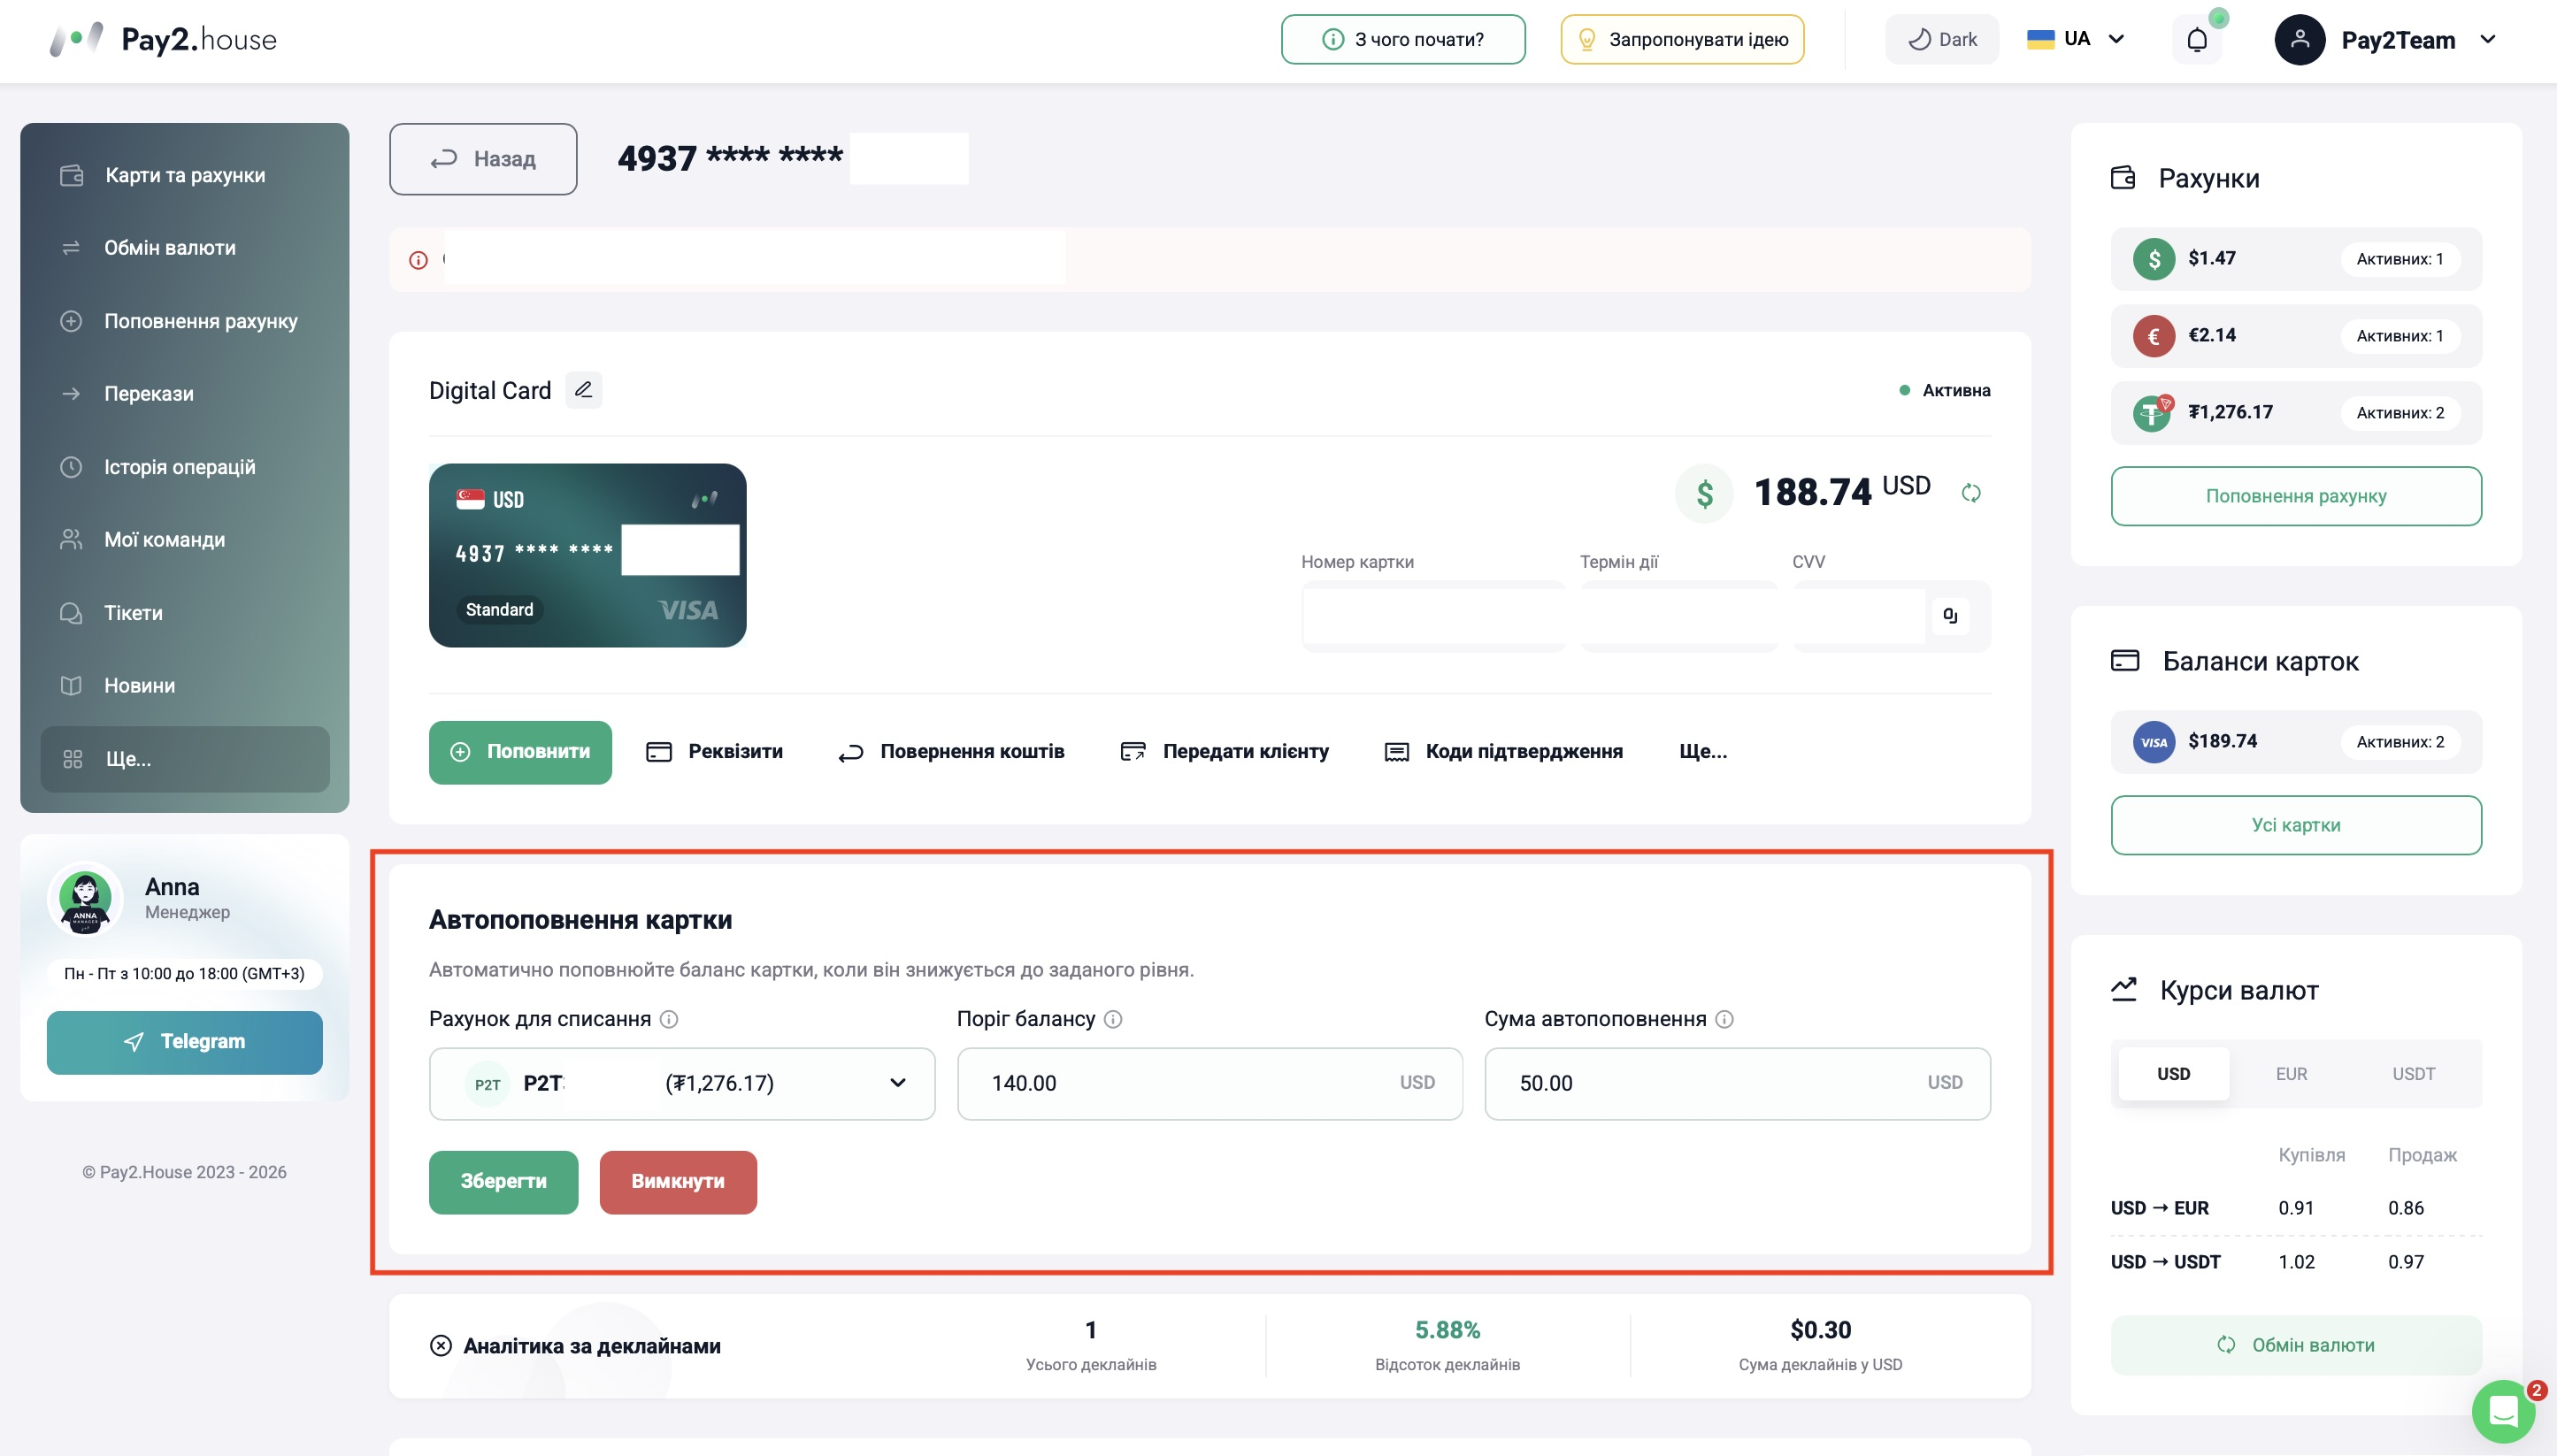
Task: Click the copy icon beside the CVV field
Action: pos(1950,616)
